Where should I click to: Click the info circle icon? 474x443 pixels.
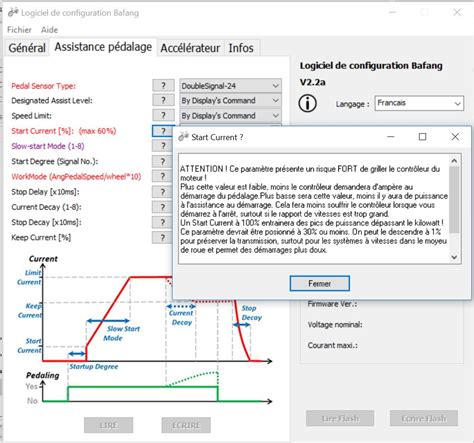coord(307,103)
